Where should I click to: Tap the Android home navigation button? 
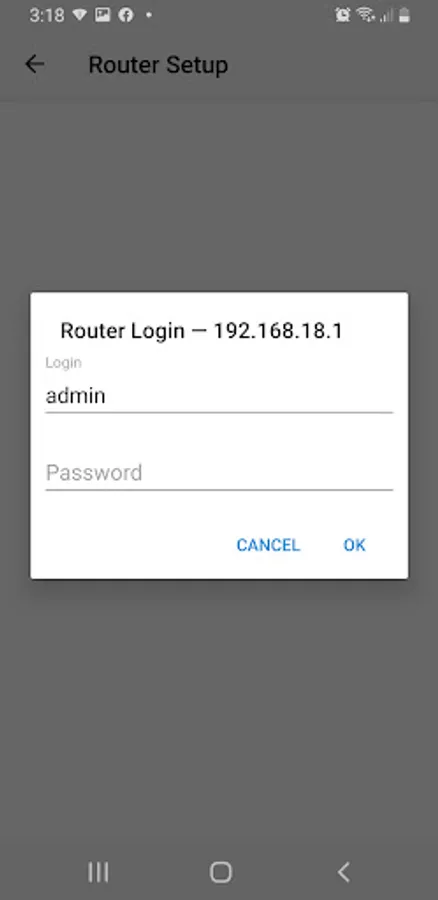point(220,872)
